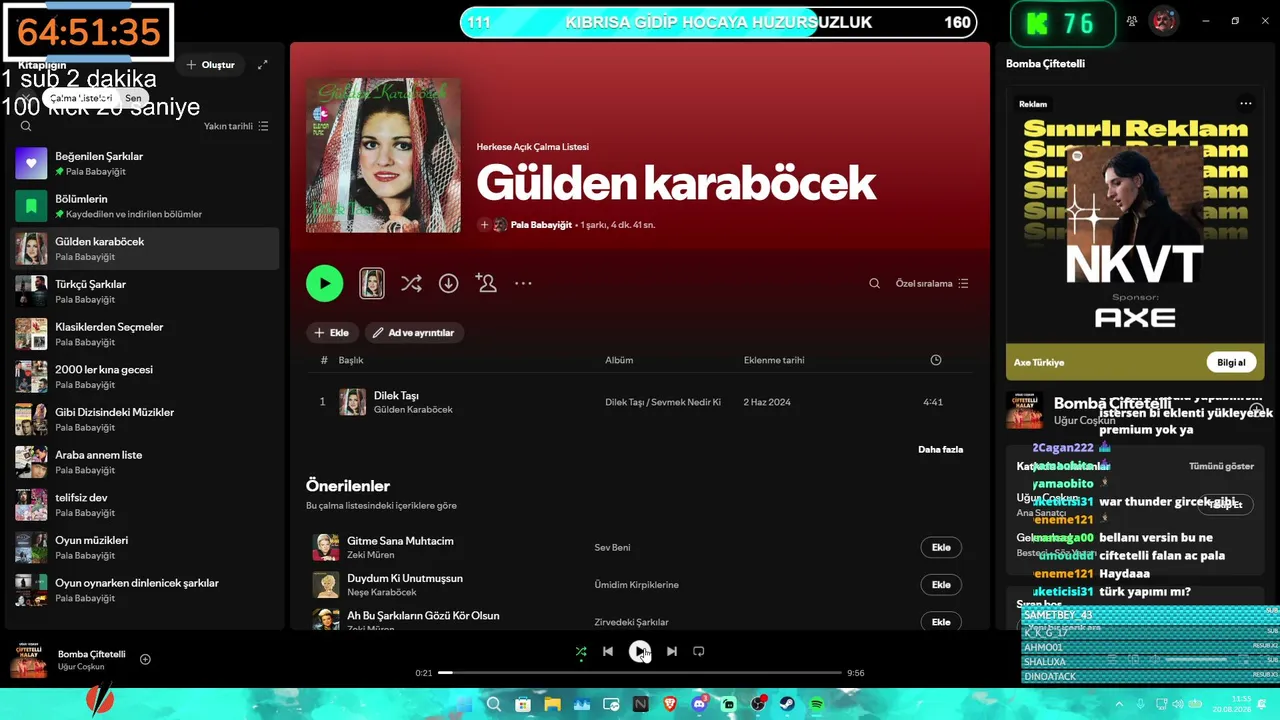Open the Oyun oynarken dinlenicek şarkılar playlist
1280x720 pixels.
(x=145, y=590)
